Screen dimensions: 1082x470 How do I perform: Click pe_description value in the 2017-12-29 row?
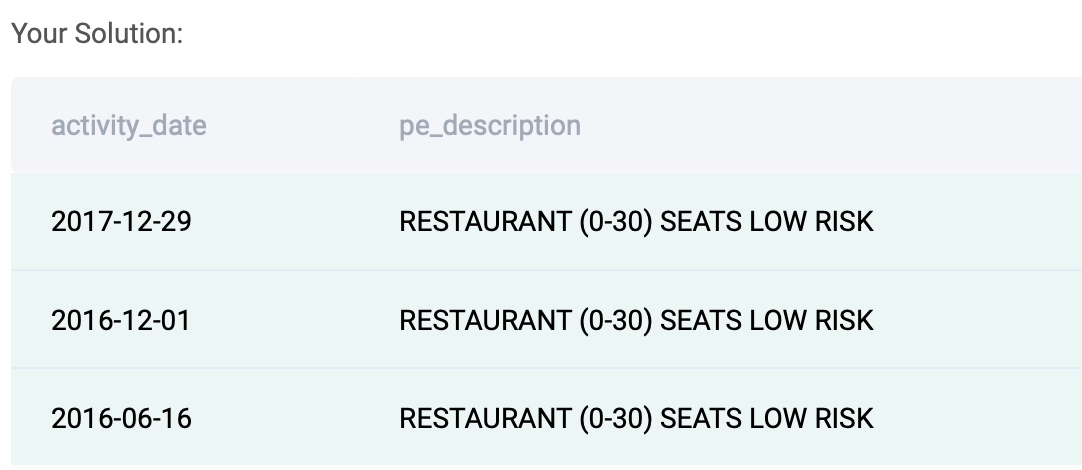pyautogui.click(x=636, y=222)
